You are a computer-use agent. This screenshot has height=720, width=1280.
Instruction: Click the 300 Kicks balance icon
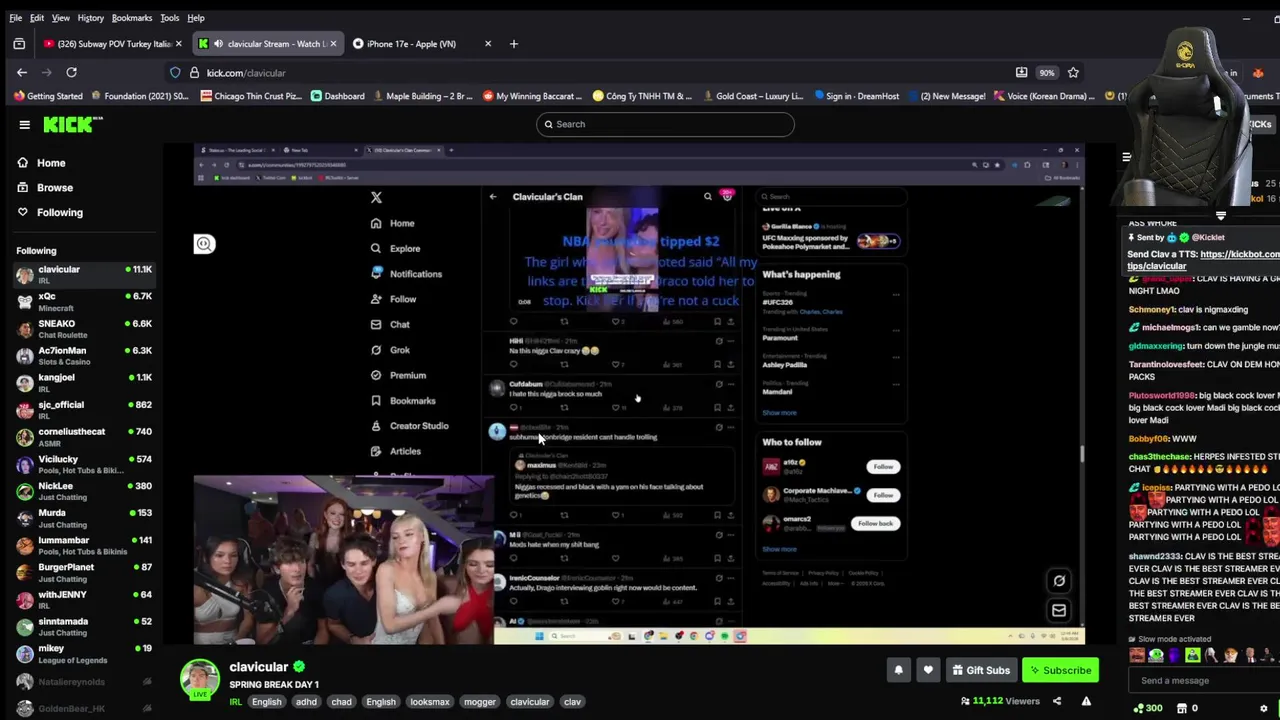[1147, 708]
